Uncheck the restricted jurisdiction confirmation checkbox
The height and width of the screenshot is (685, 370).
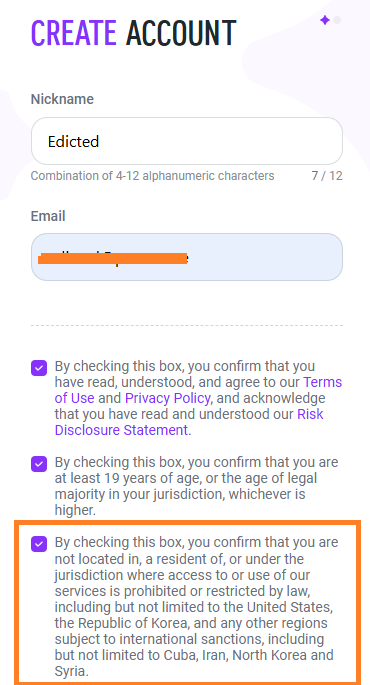point(39,544)
